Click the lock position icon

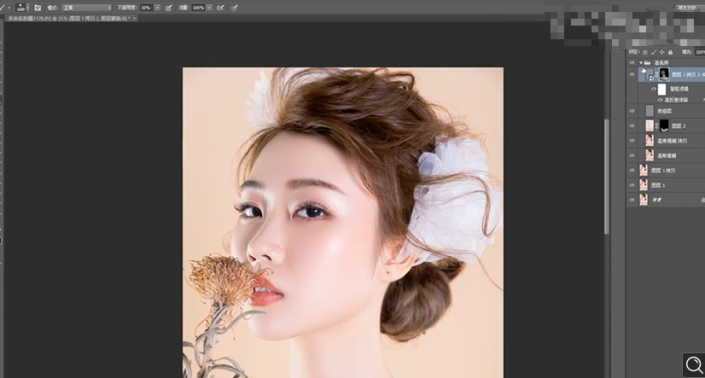click(x=661, y=52)
